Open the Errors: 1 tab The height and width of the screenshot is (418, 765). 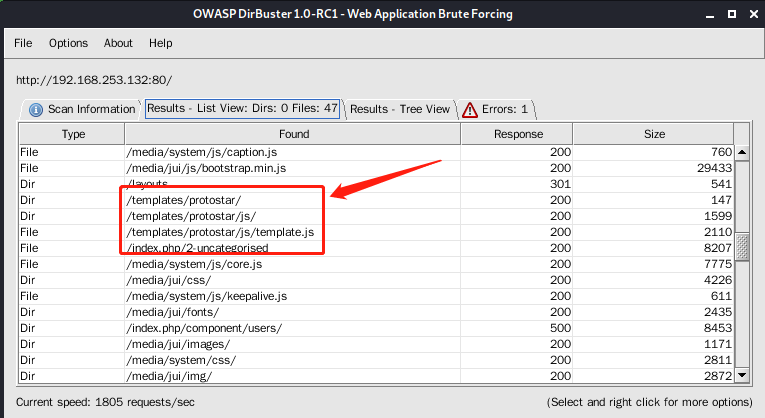click(497, 109)
